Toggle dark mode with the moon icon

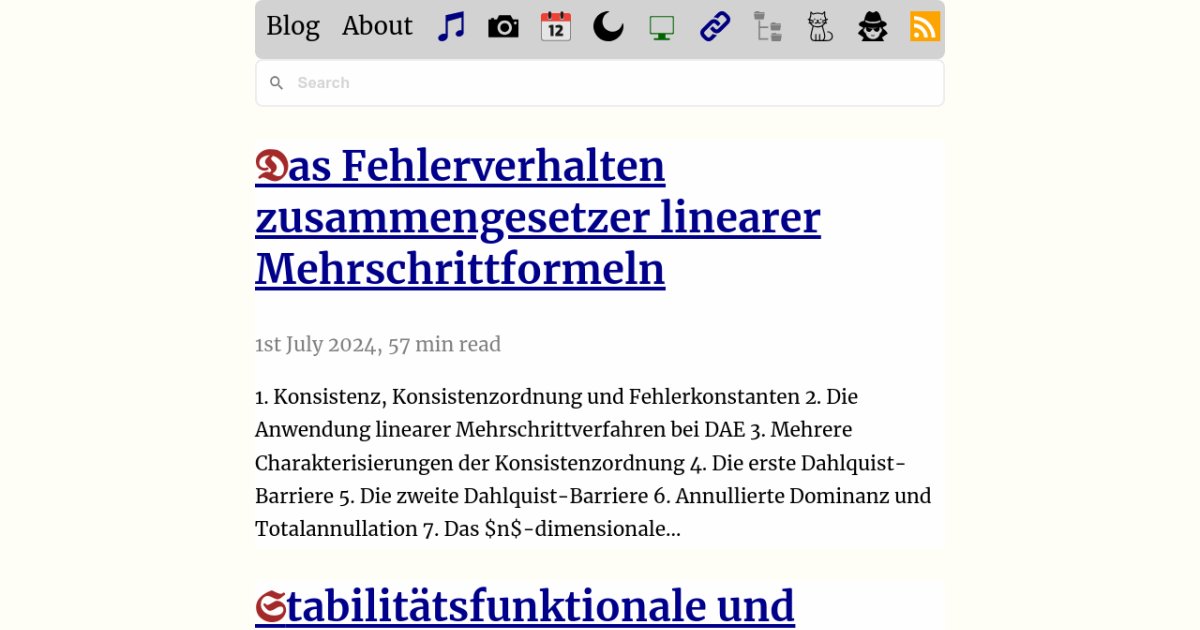pos(608,27)
